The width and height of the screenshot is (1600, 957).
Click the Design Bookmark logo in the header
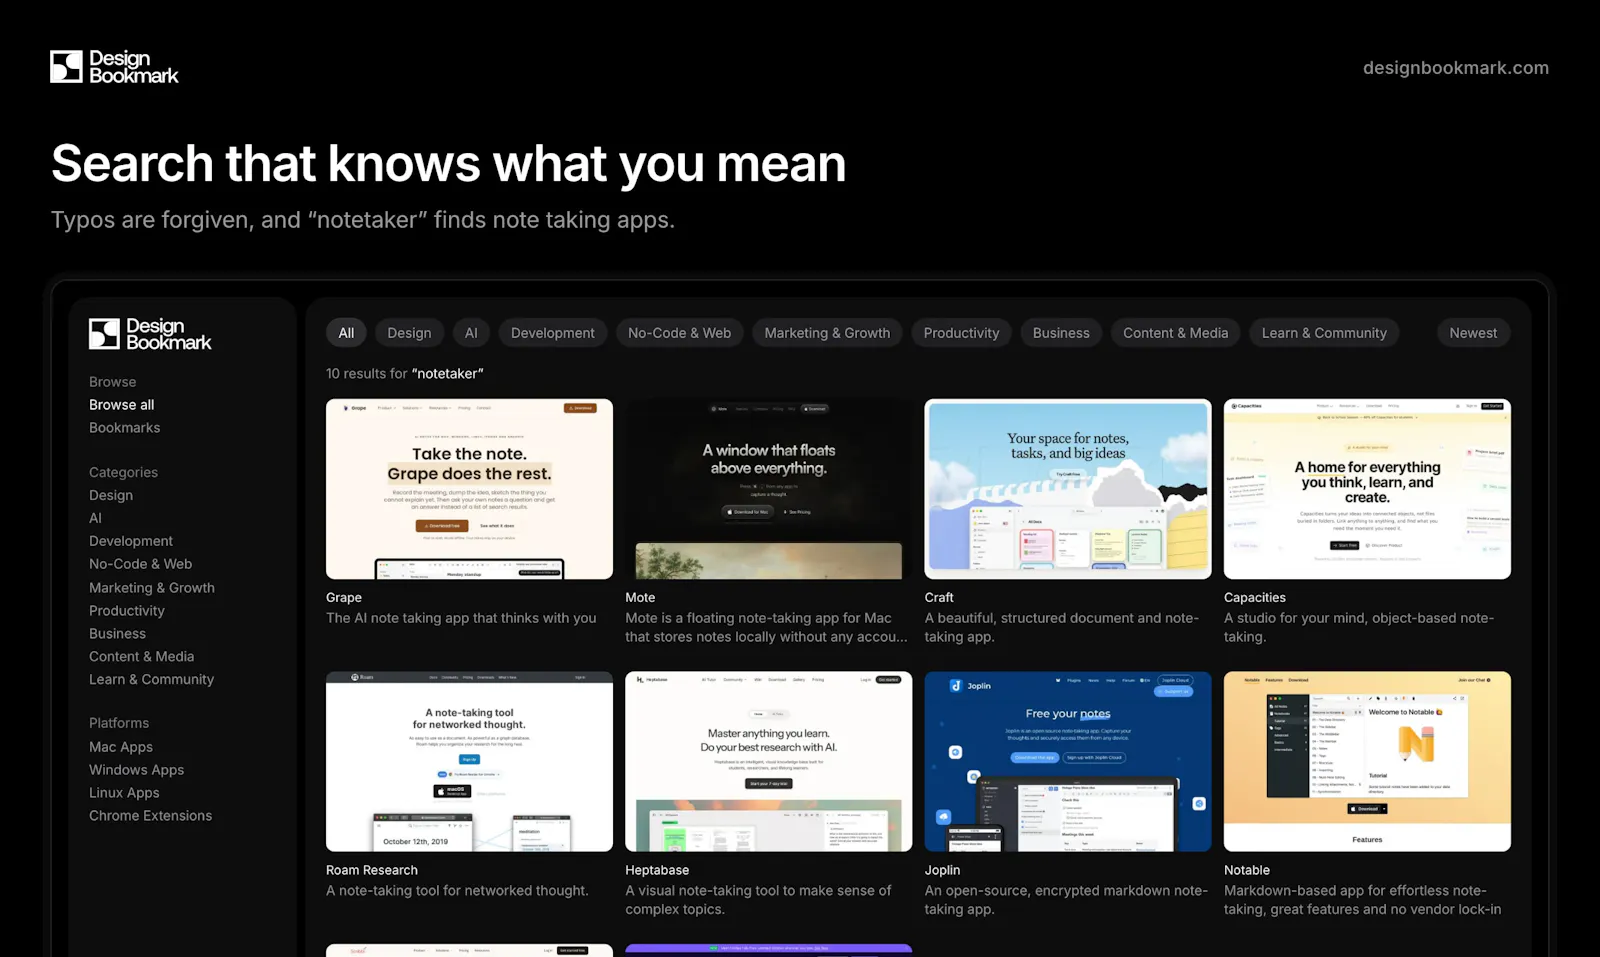pos(114,67)
